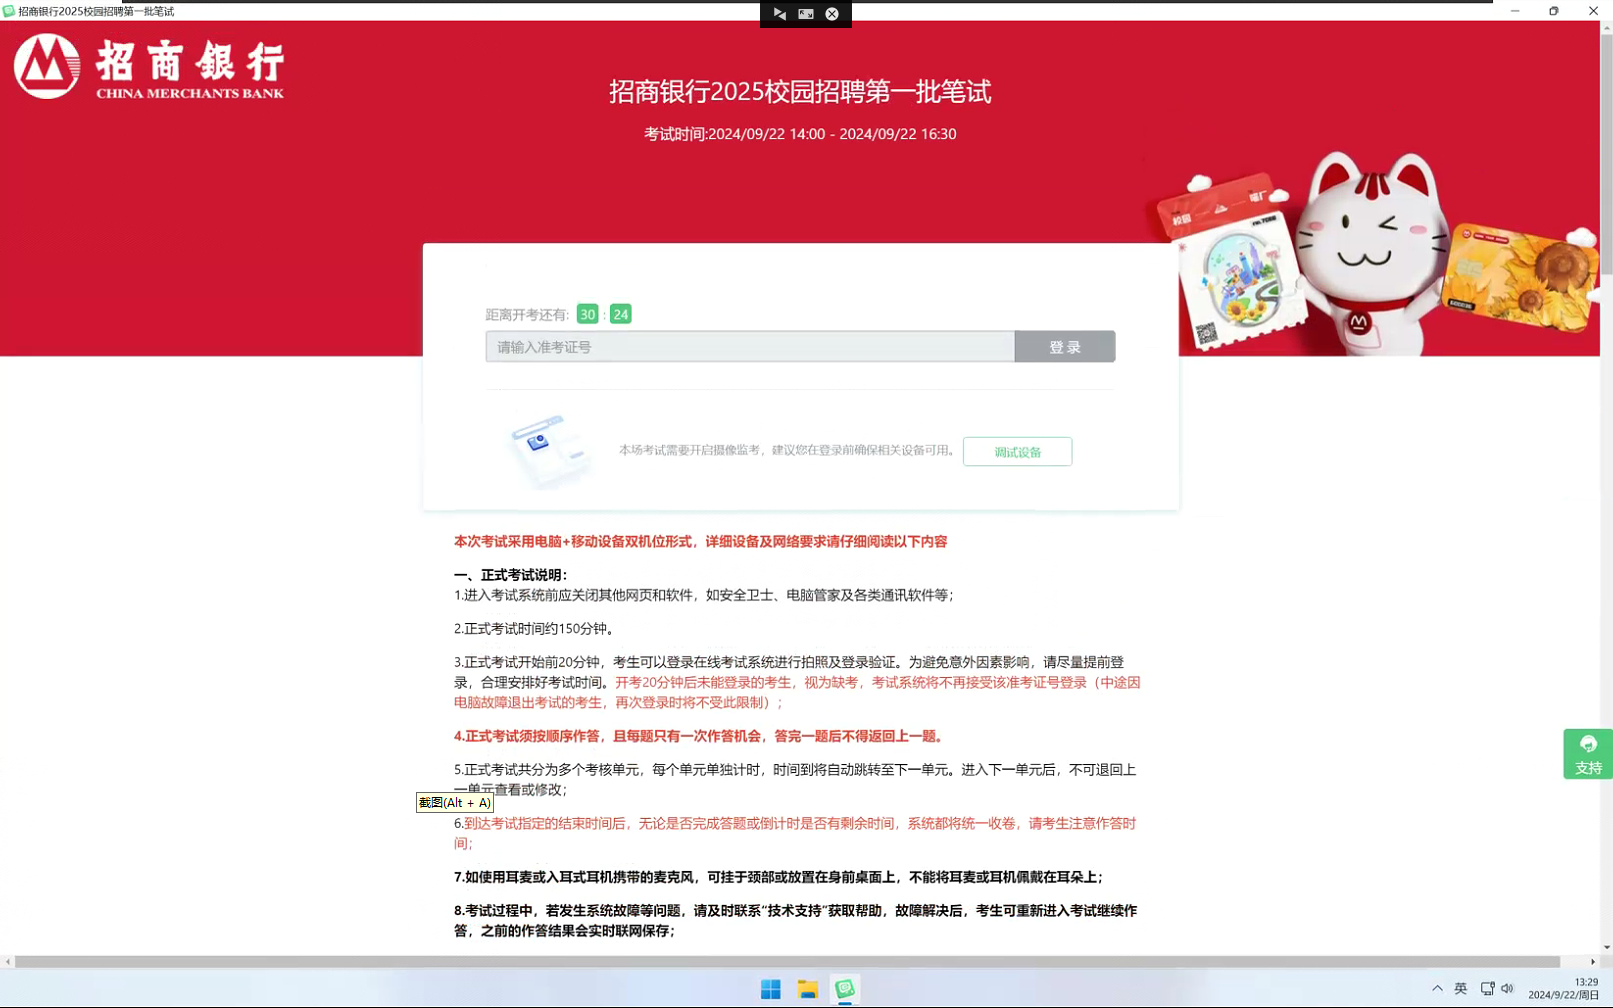The image size is (1613, 1008).
Task: Click the expand-arrows icon in top overlay bar
Action: pos(806,14)
